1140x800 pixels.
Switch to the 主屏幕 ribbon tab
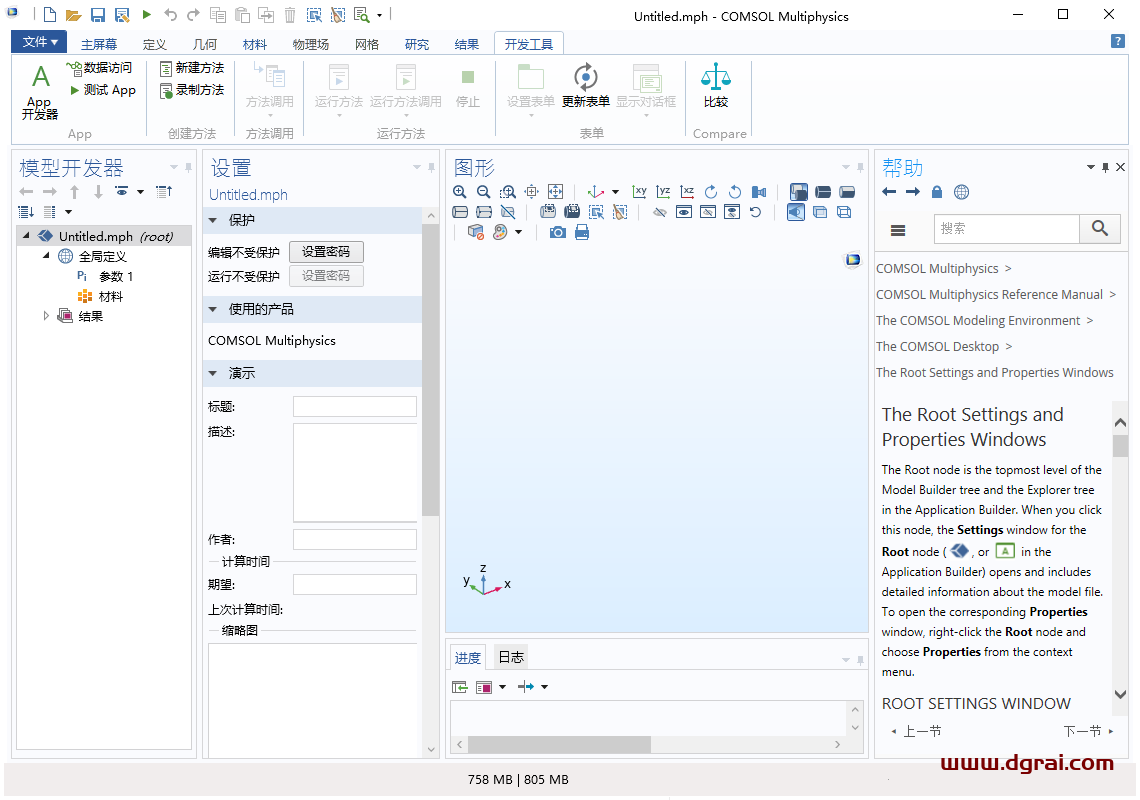(99, 44)
